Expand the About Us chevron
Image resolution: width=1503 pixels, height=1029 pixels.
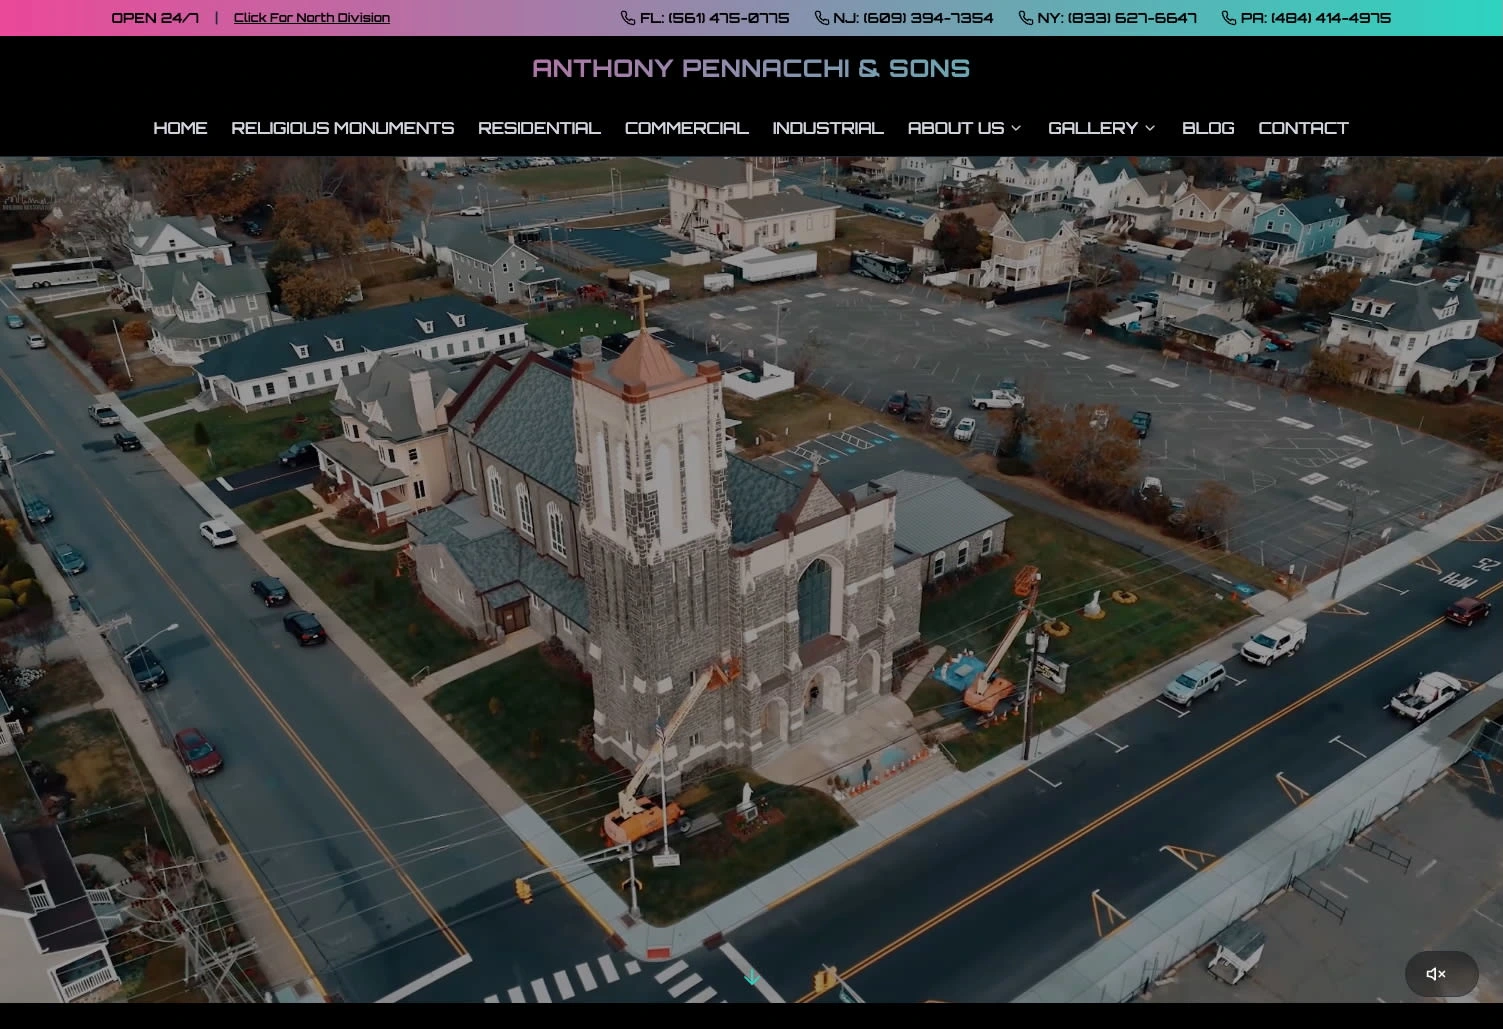click(x=1016, y=128)
